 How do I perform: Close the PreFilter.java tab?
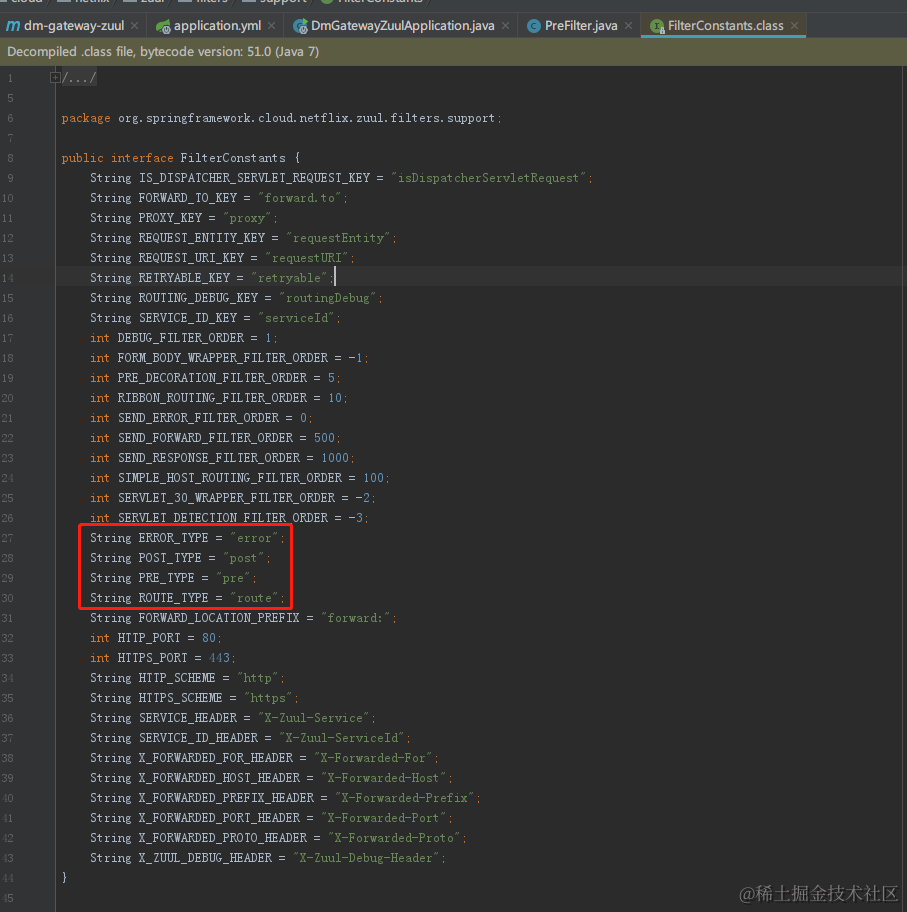click(628, 26)
